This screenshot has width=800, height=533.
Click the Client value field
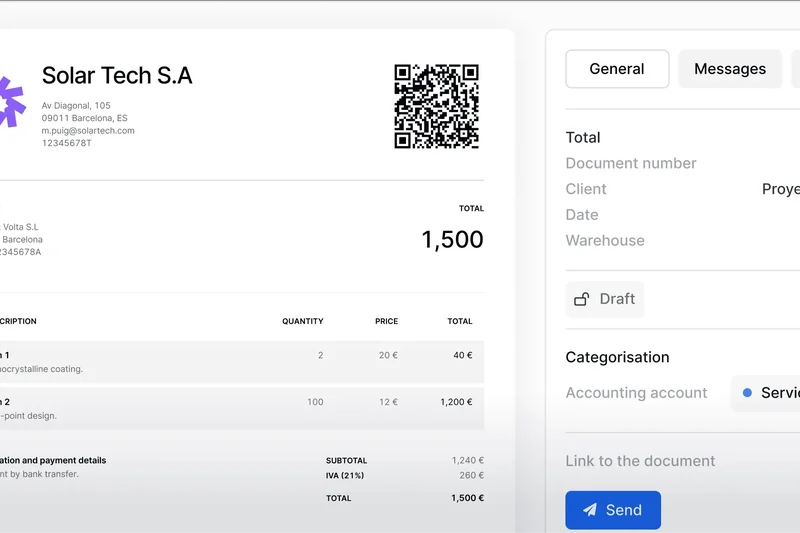780,189
